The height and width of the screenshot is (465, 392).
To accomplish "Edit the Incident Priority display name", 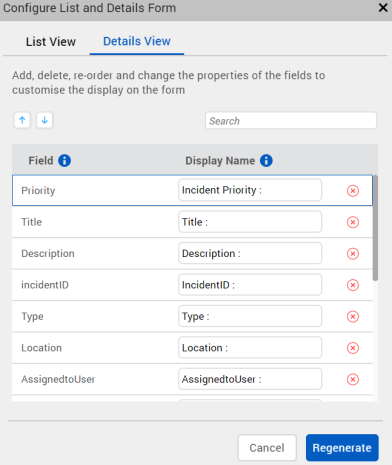I will click(250, 190).
